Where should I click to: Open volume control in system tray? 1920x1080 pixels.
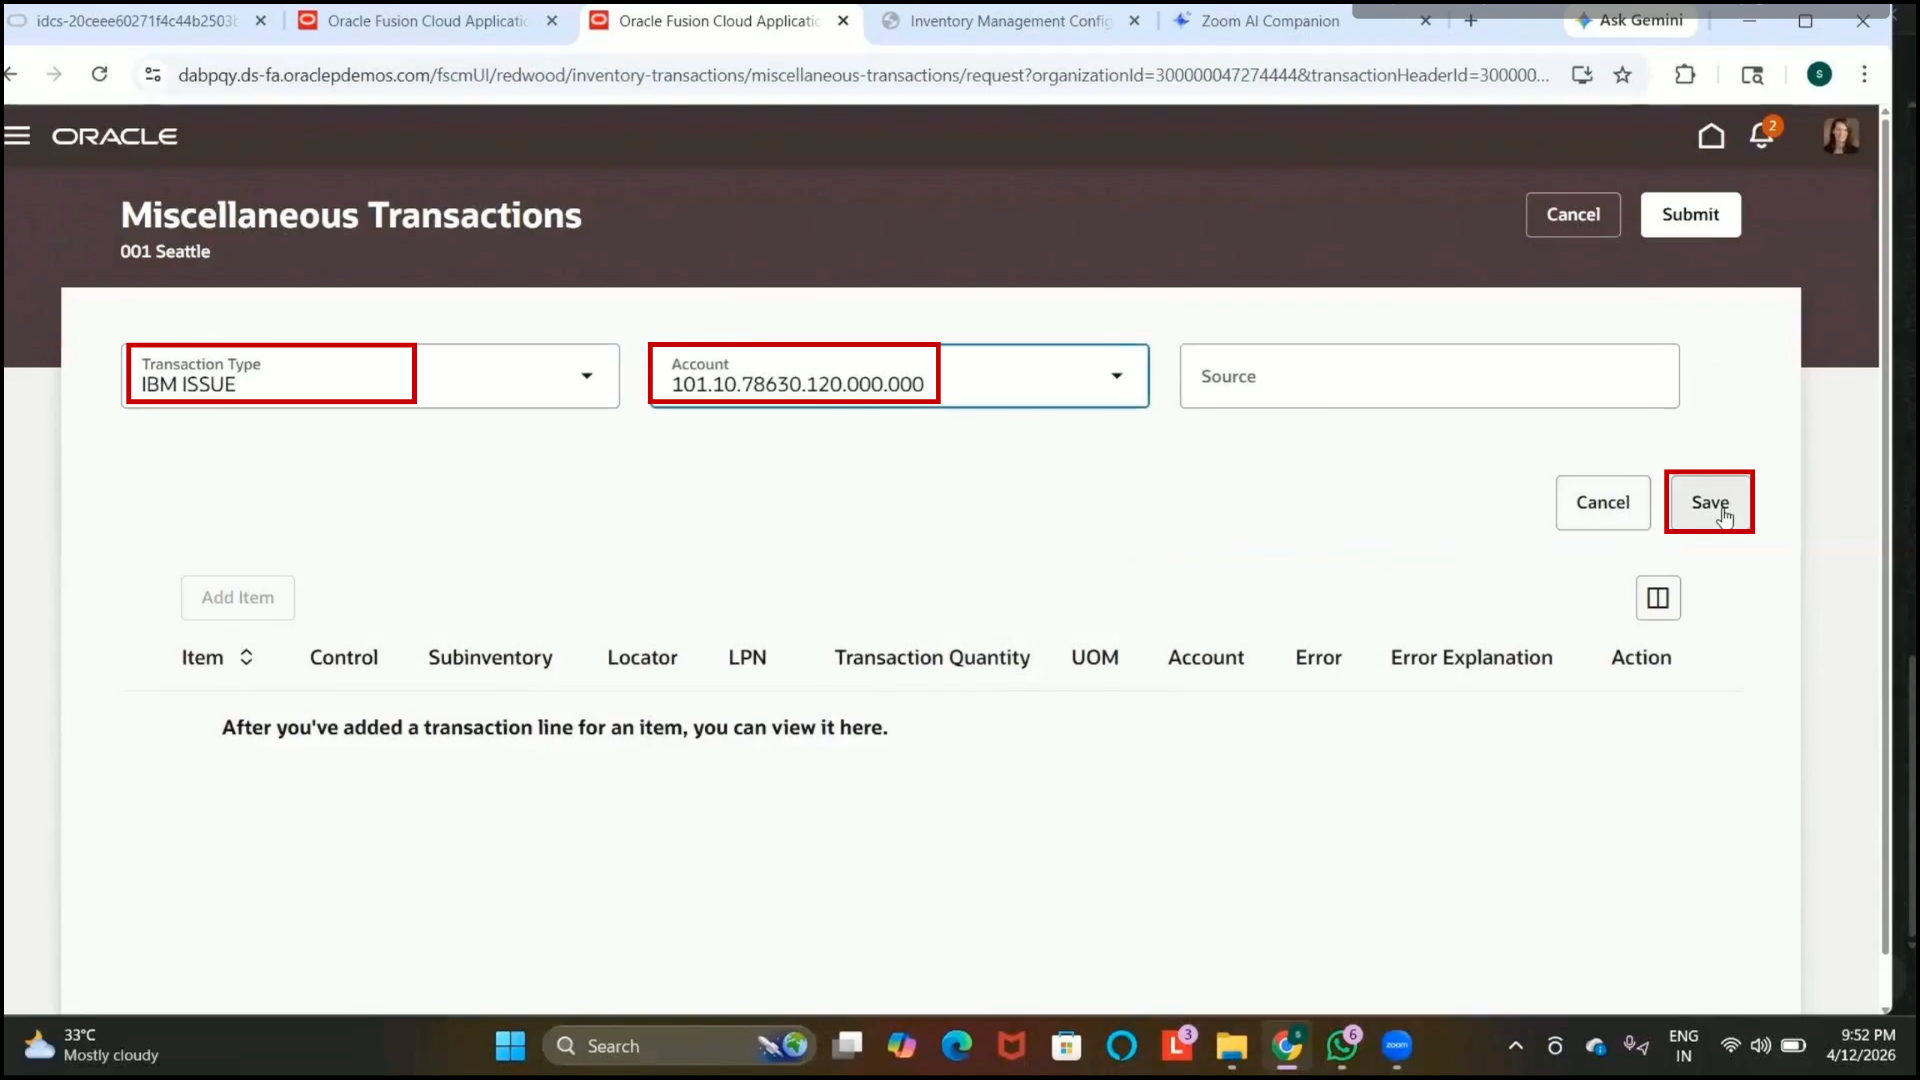(1761, 1046)
